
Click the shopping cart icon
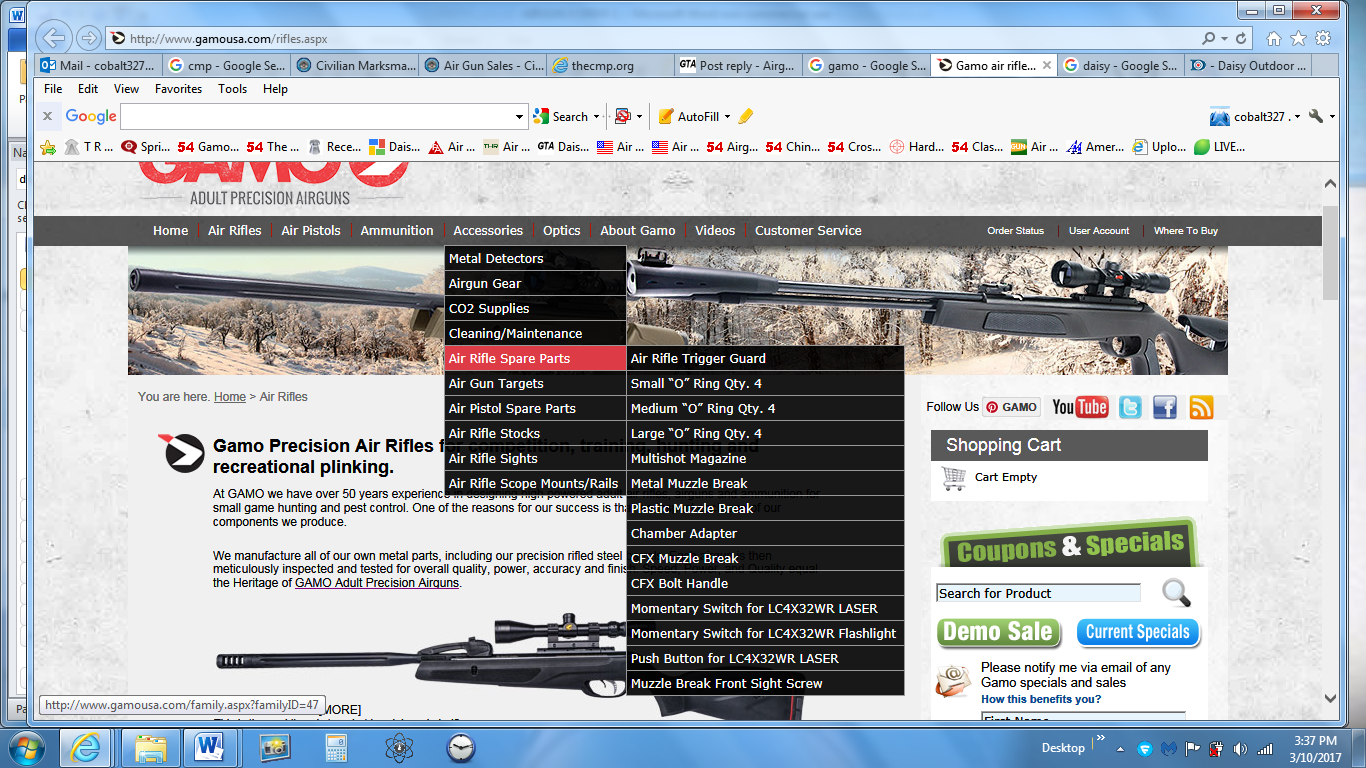tap(954, 478)
